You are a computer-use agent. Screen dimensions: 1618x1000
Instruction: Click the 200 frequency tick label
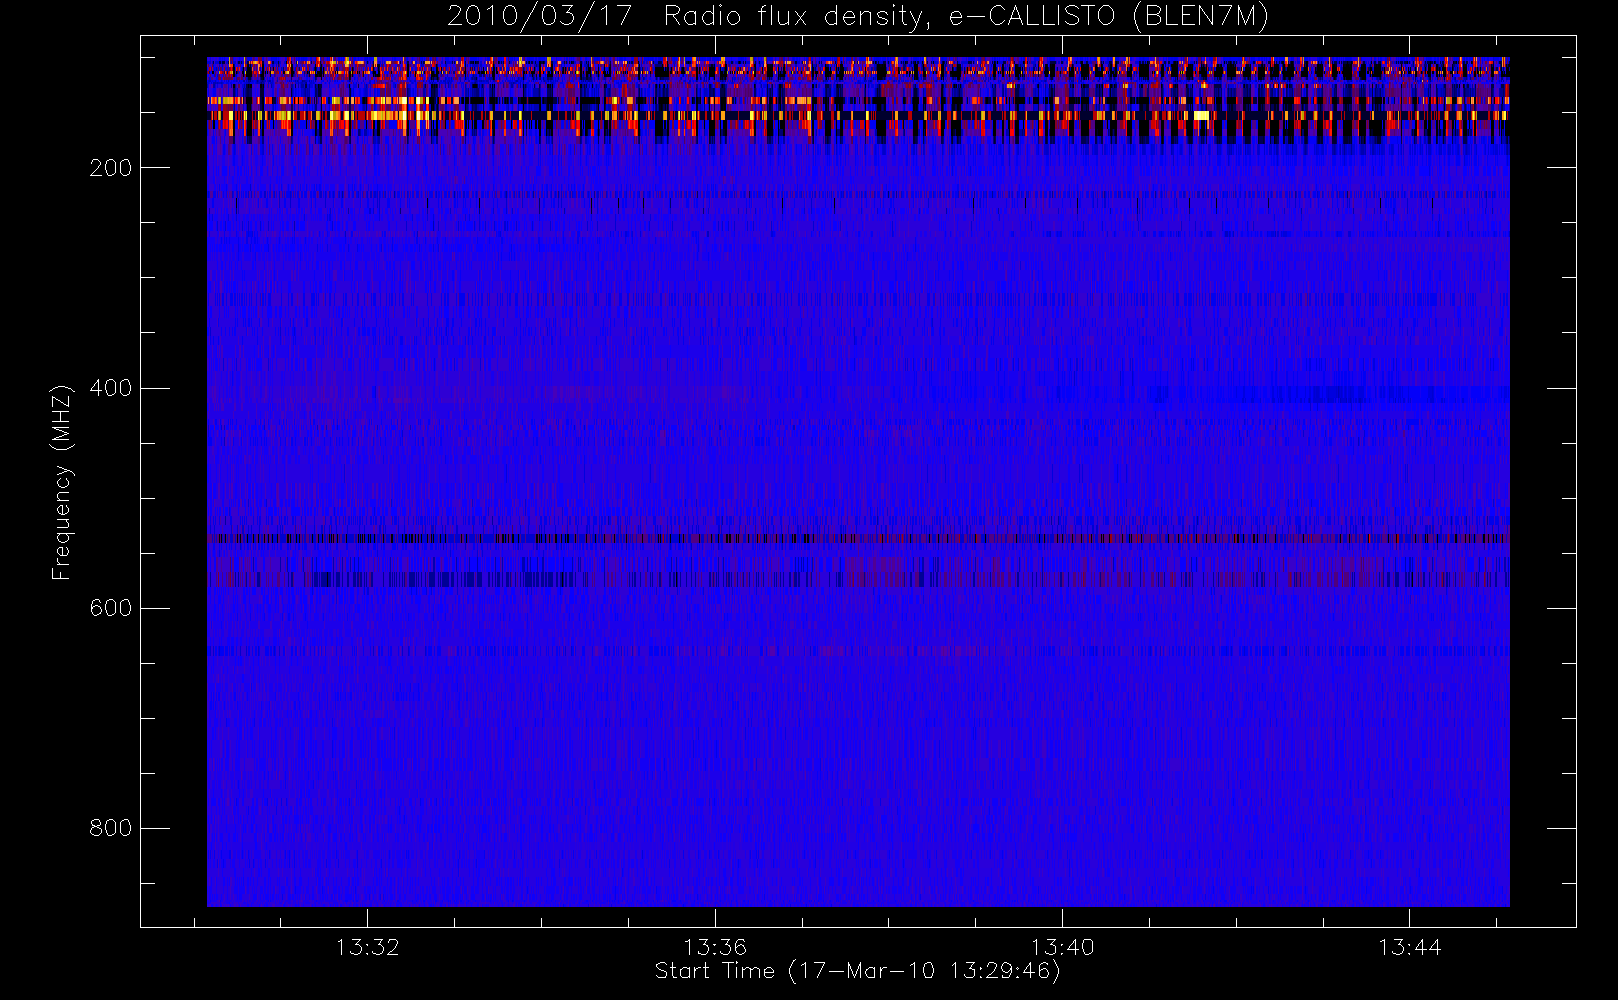(110, 168)
